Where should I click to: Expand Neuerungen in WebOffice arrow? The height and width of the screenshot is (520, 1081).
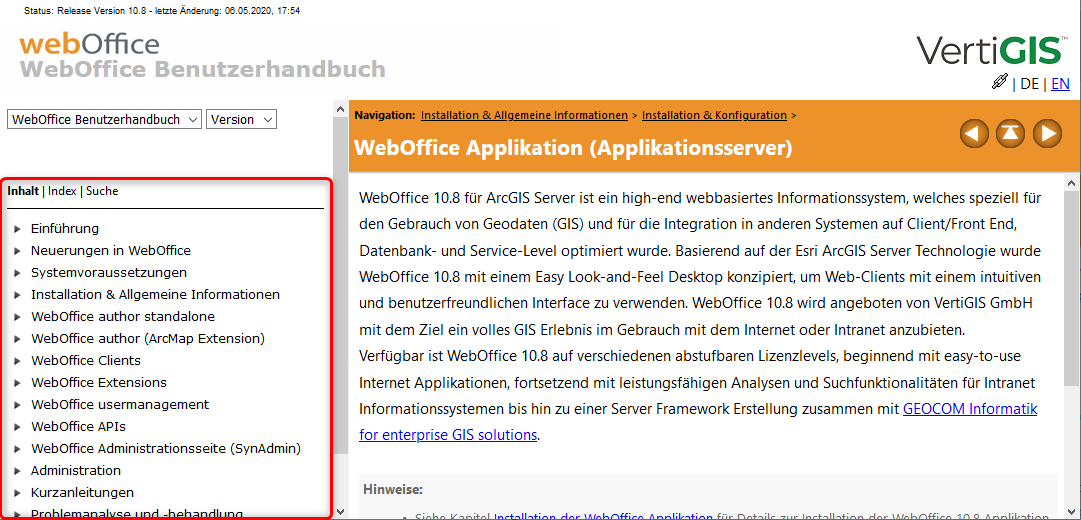click(x=17, y=250)
